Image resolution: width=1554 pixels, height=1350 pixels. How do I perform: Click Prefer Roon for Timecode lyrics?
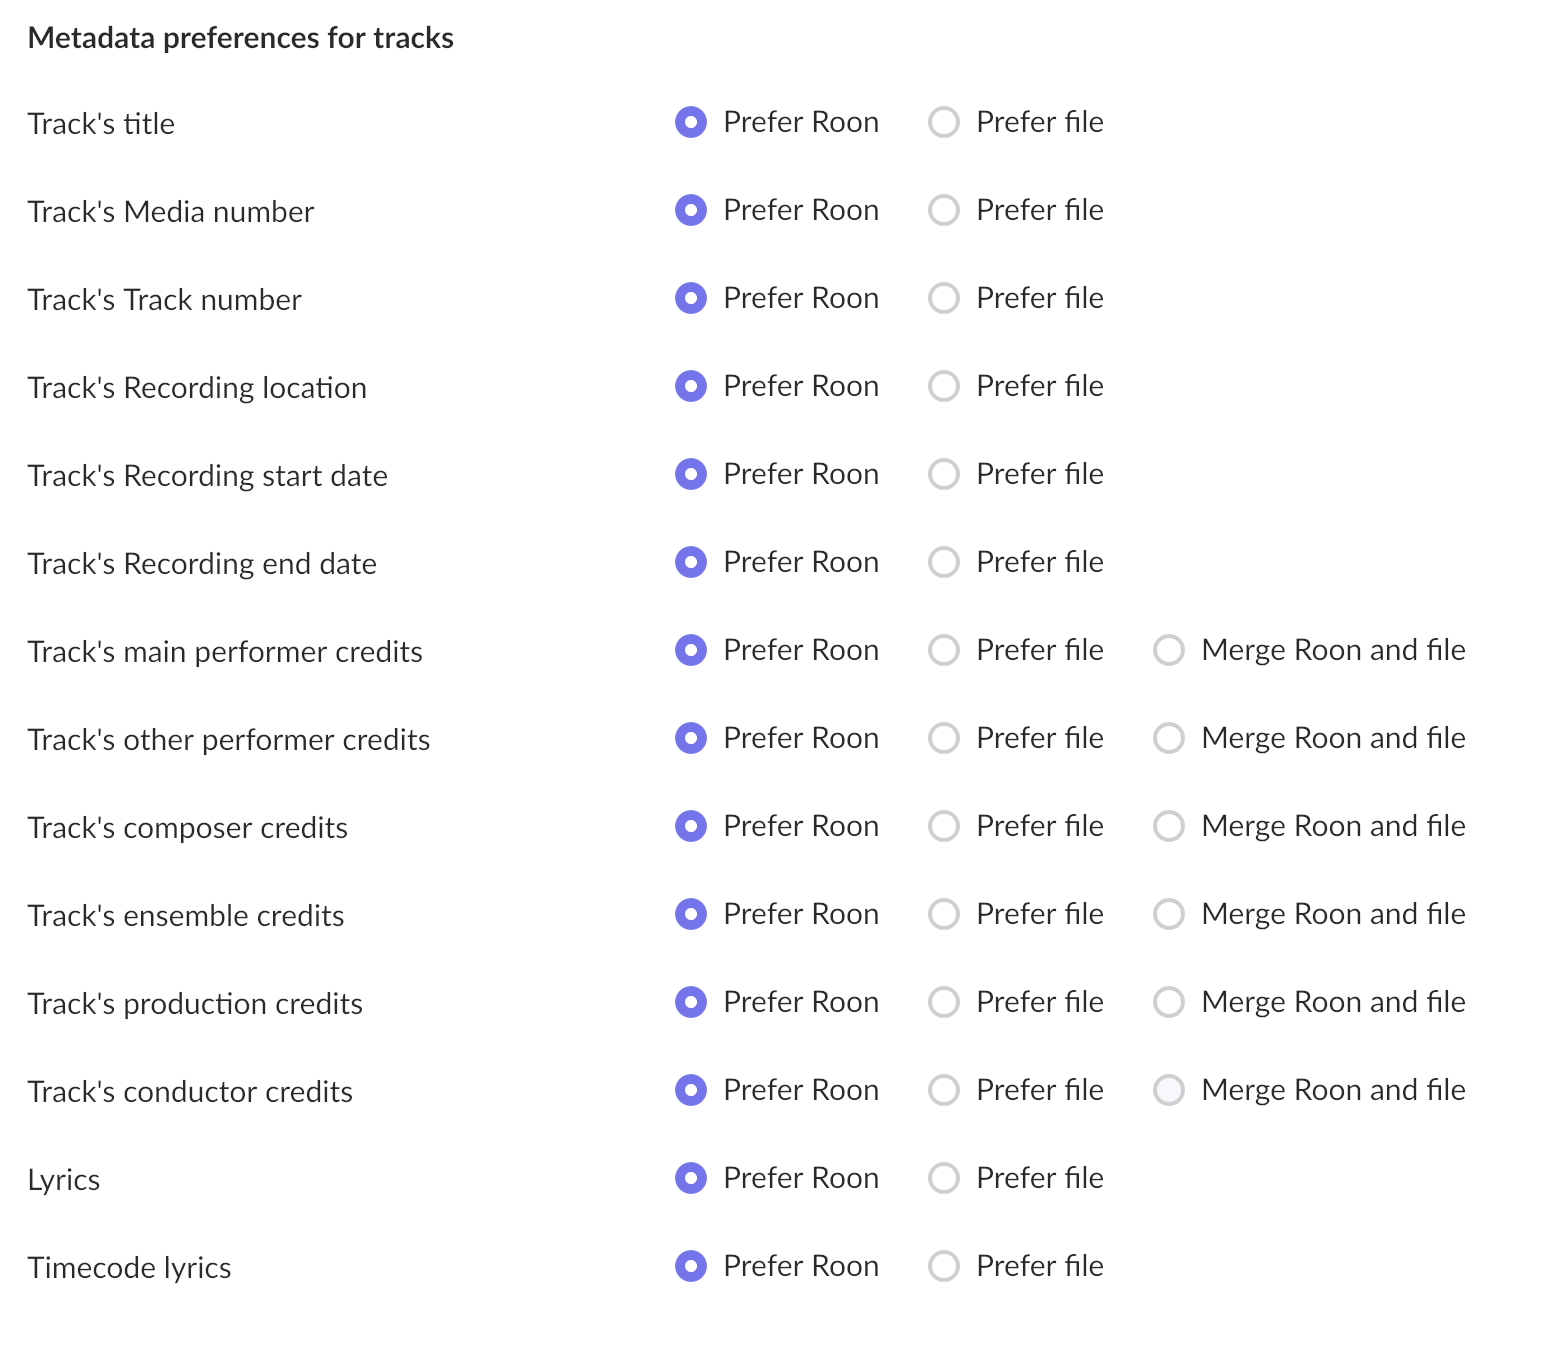click(691, 1266)
